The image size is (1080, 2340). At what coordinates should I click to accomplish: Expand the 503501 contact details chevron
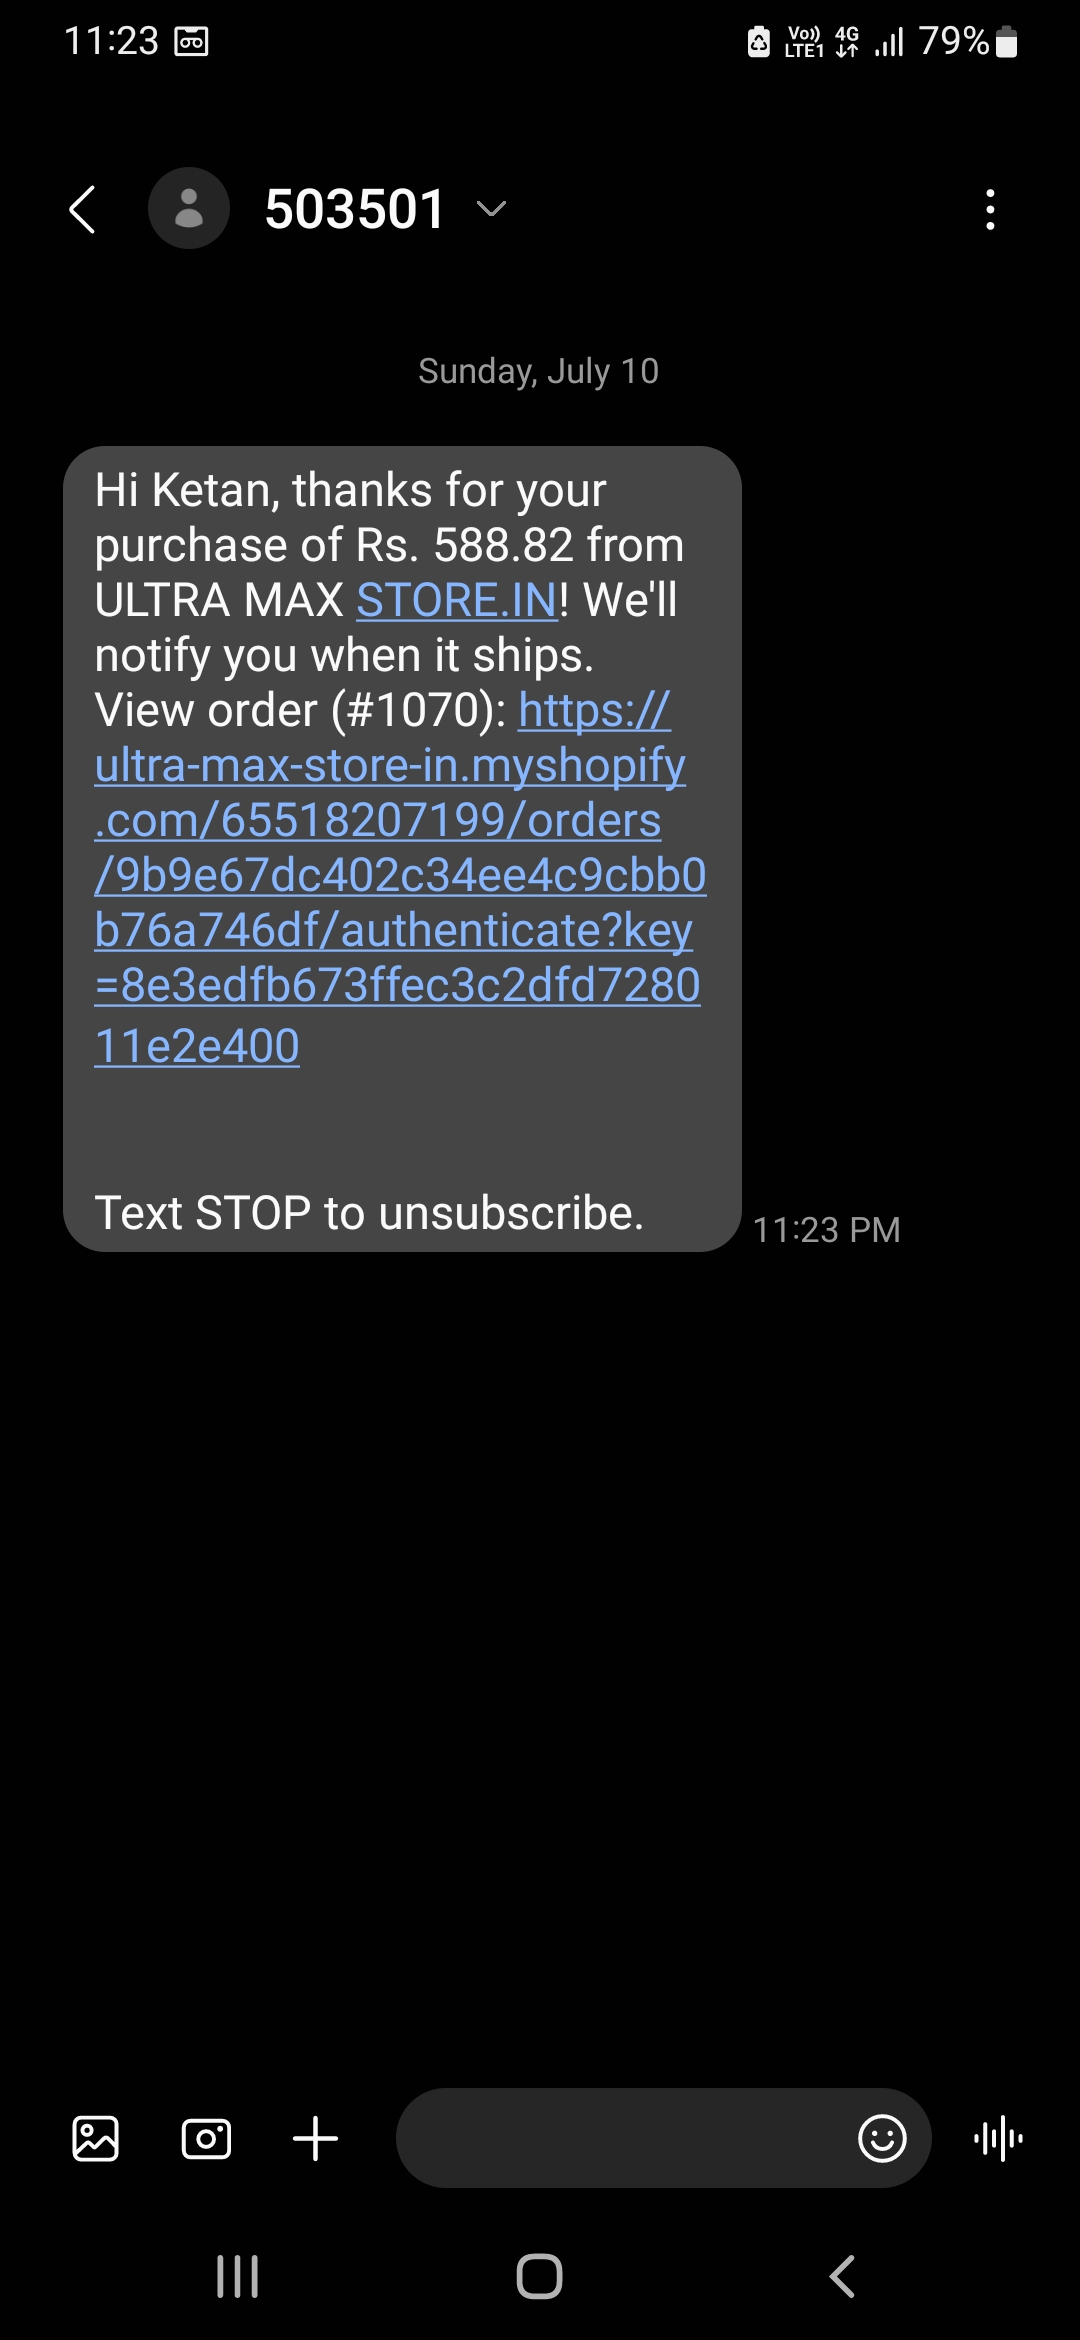(491, 209)
